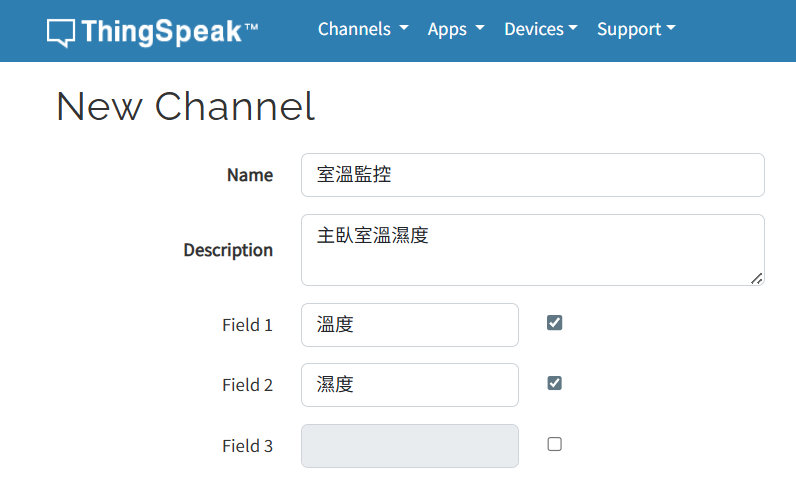Expand the caret arrow beside Support
The height and width of the screenshot is (482, 796).
[x=671, y=28]
